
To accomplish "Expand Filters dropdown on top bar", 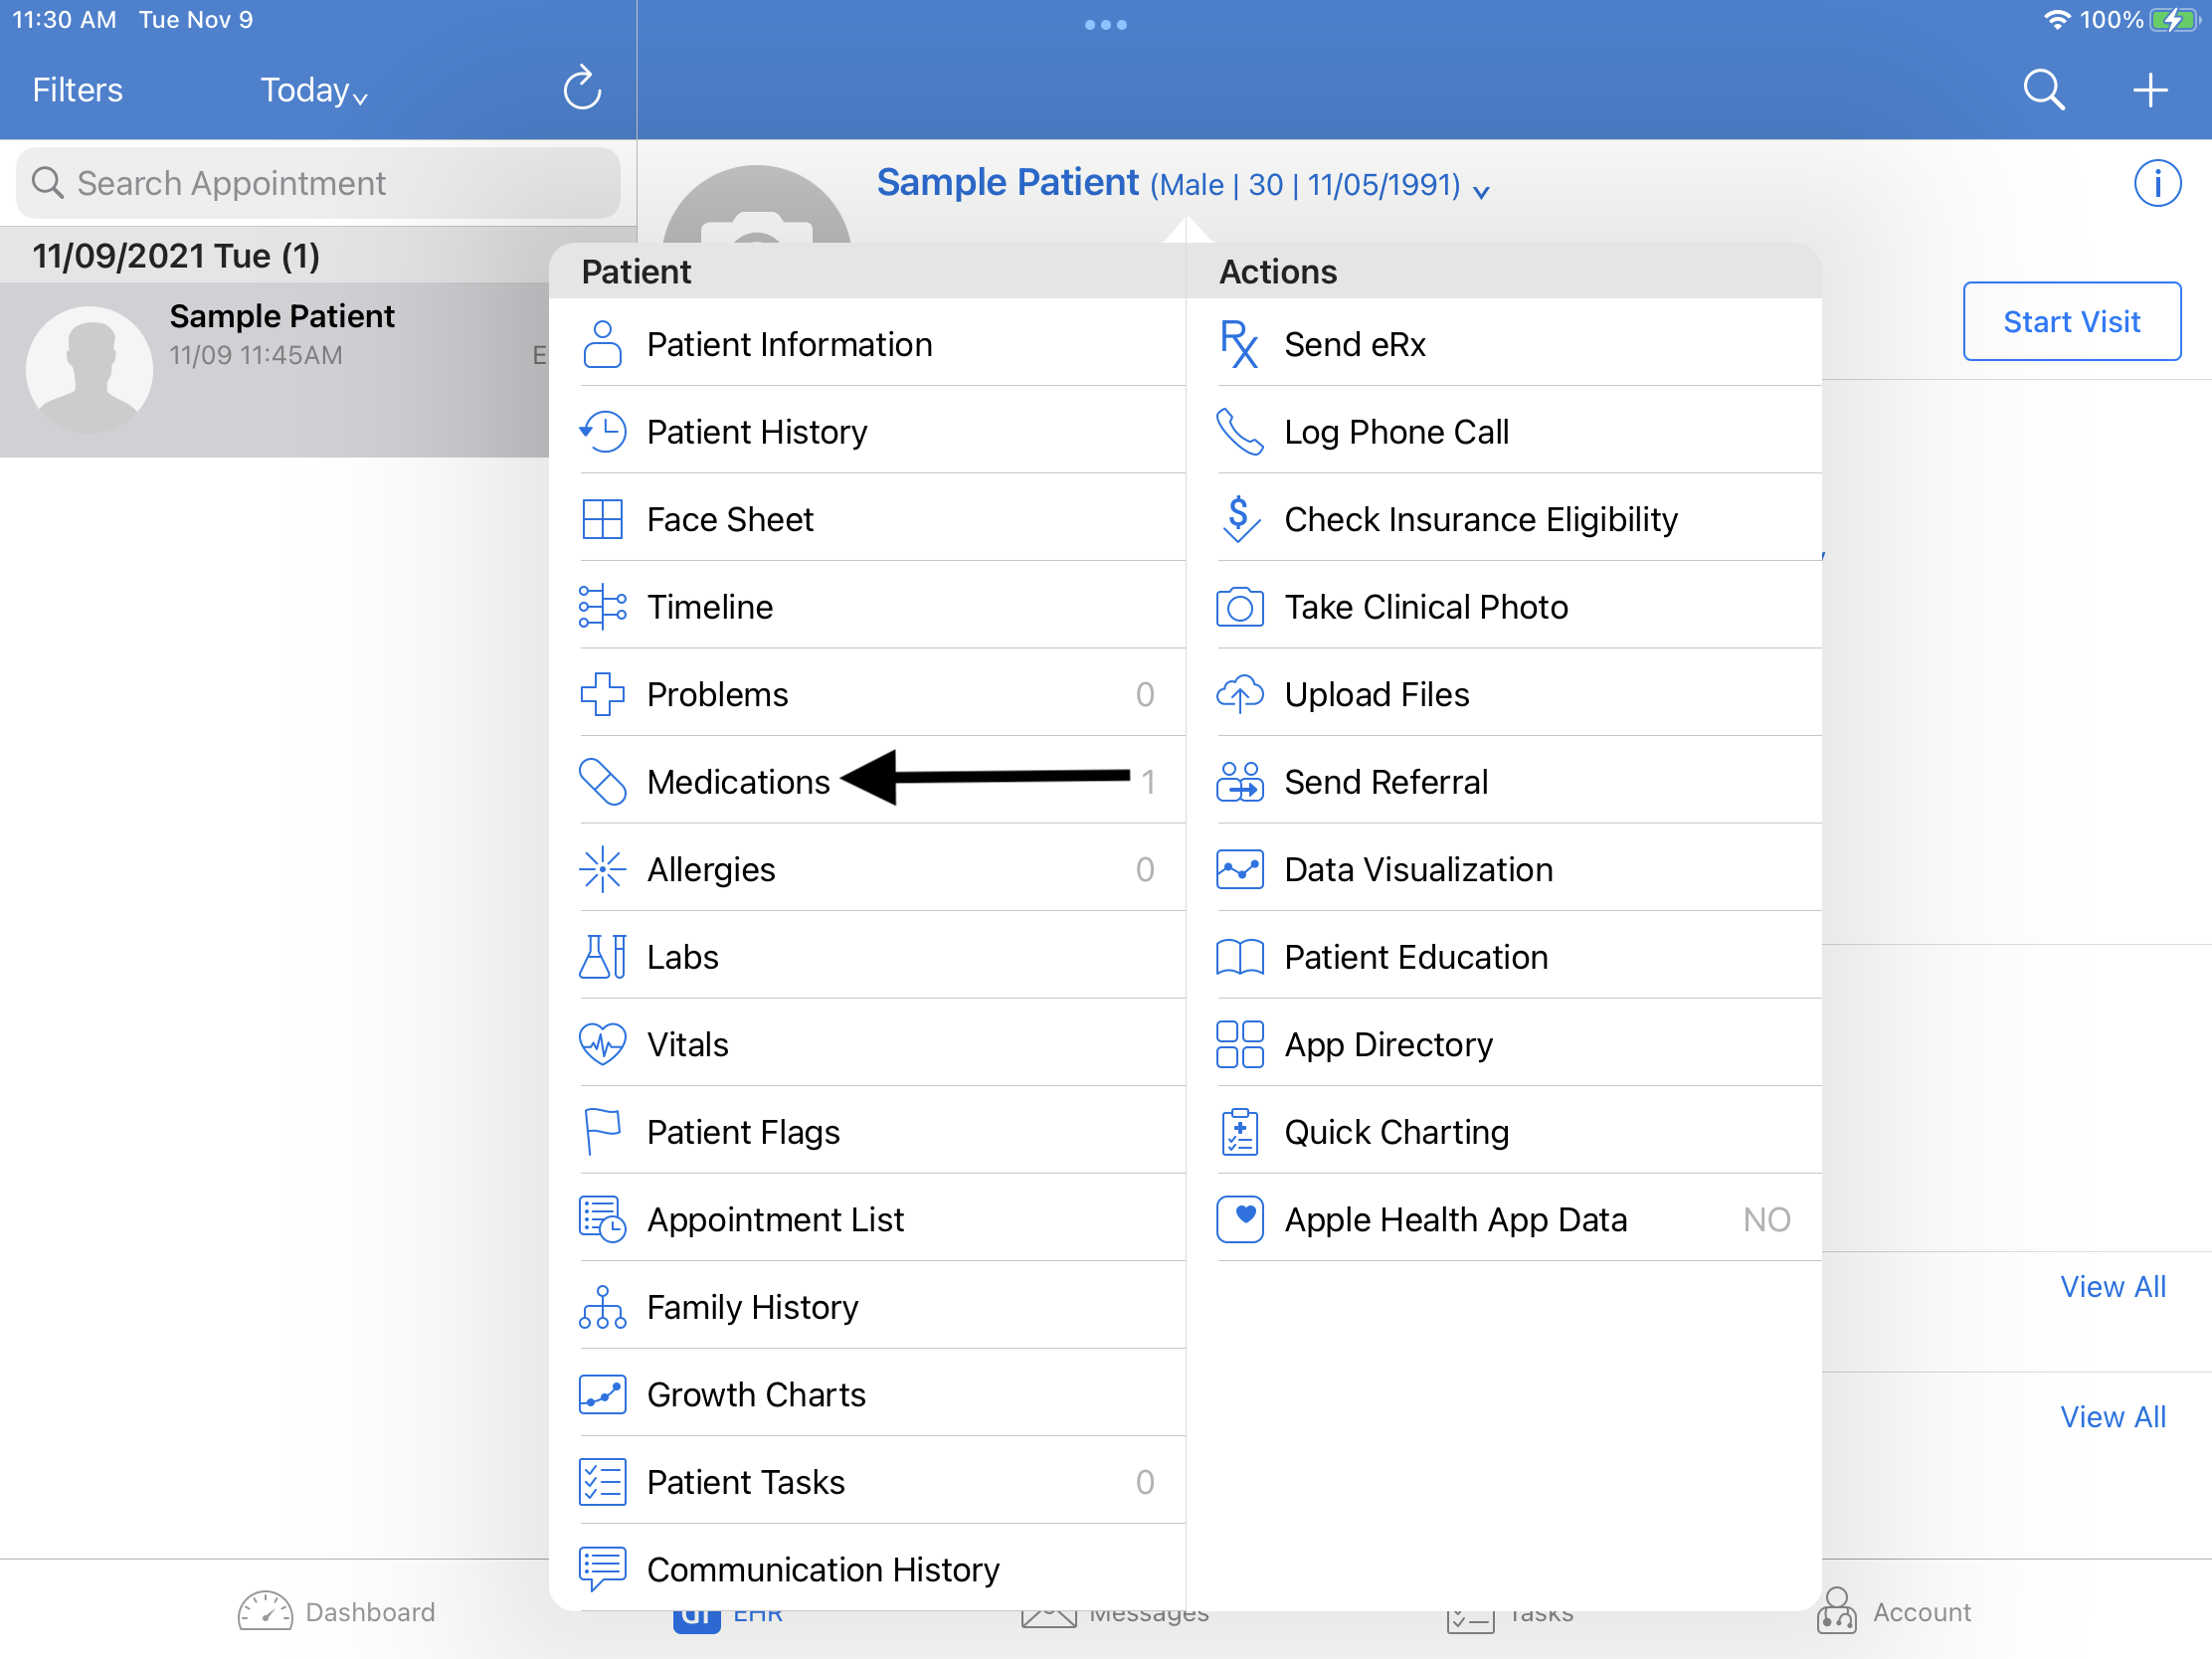I will [77, 89].
